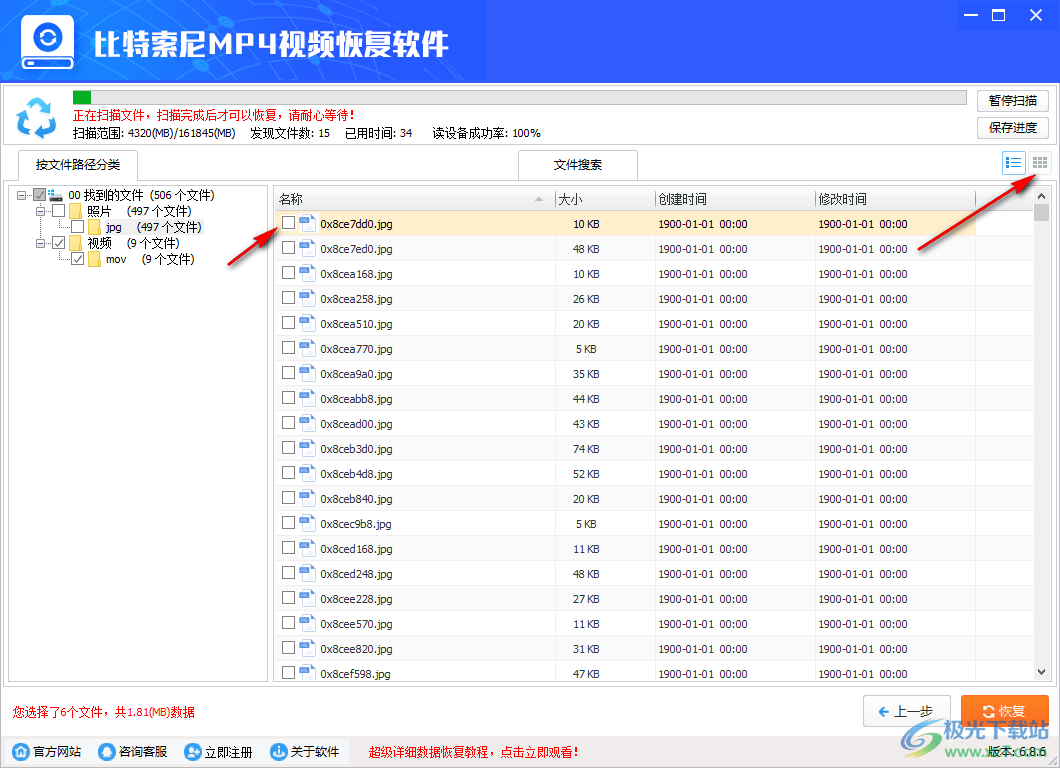Viewport: 1060px width, 768px height.
Task: Open the 文件搜索 tab
Action: (x=577, y=165)
